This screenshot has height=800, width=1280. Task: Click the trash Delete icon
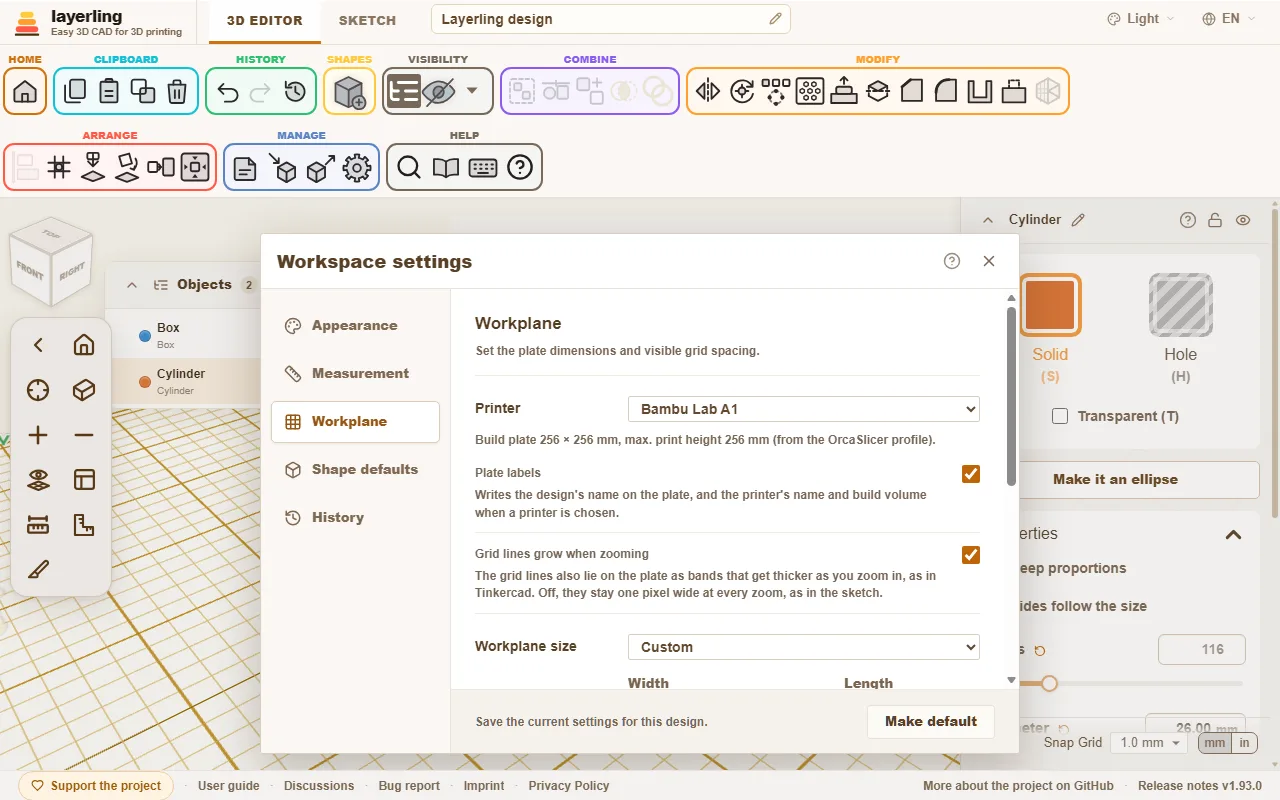177,92
